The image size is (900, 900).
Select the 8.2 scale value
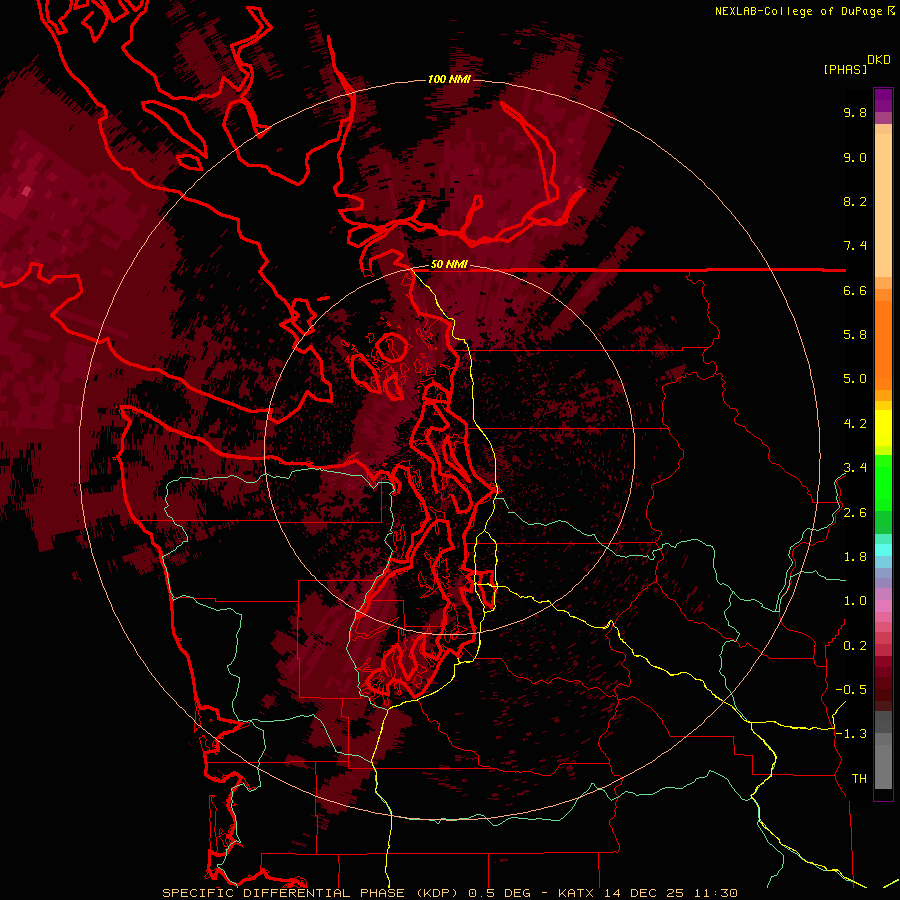[855, 201]
